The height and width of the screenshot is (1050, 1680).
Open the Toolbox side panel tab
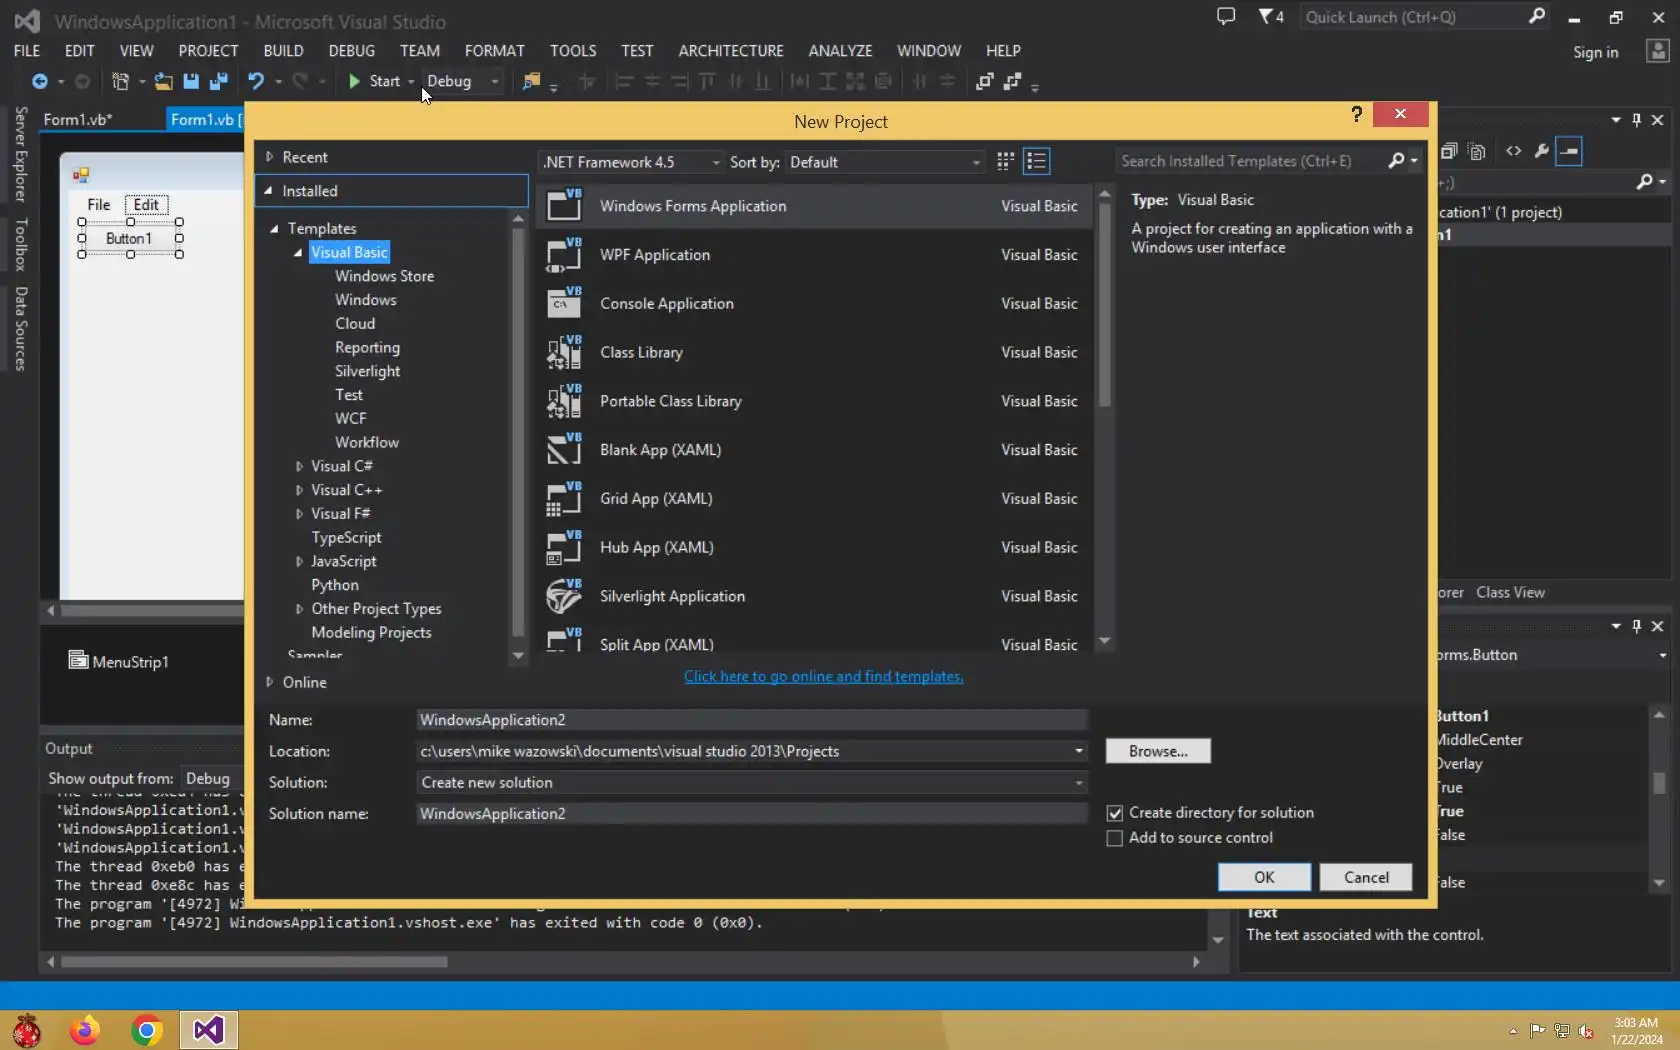coord(20,244)
